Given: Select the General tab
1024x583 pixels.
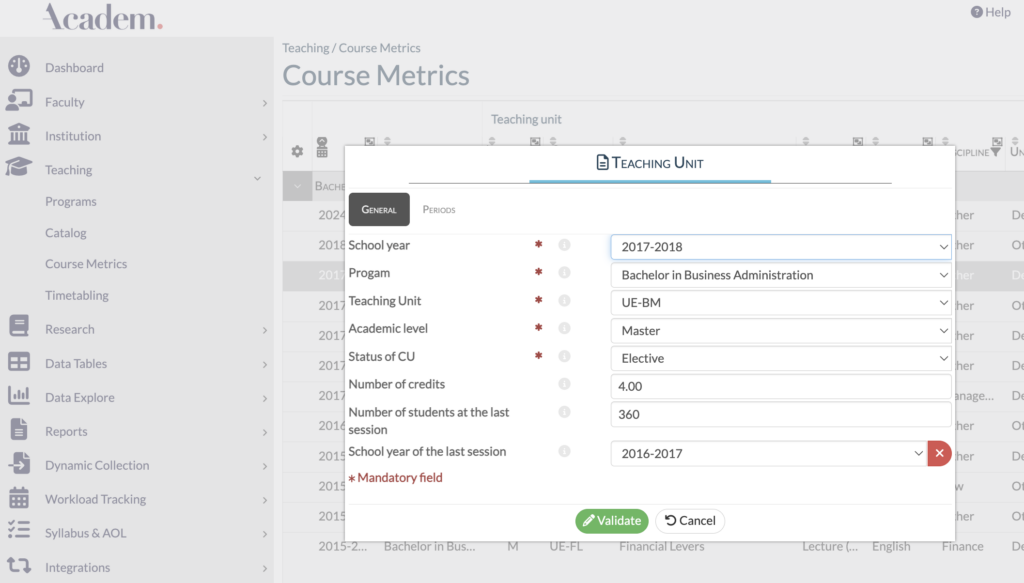Looking at the screenshot, I should coord(379,210).
